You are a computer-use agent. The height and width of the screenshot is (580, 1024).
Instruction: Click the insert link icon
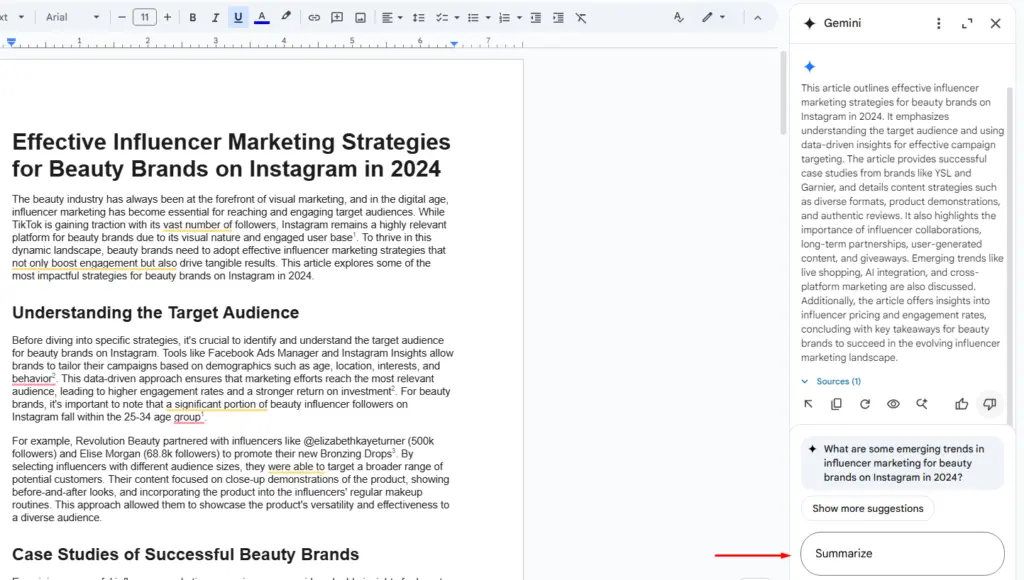[x=313, y=17]
